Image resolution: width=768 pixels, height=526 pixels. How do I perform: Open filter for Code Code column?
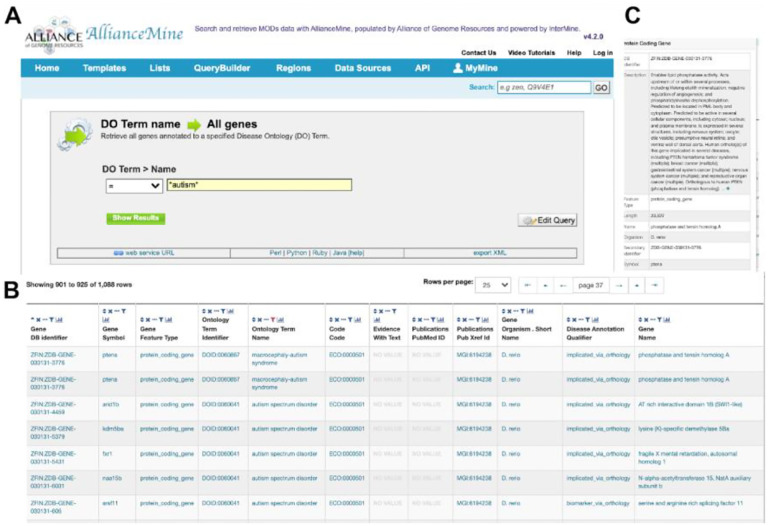click(x=350, y=320)
